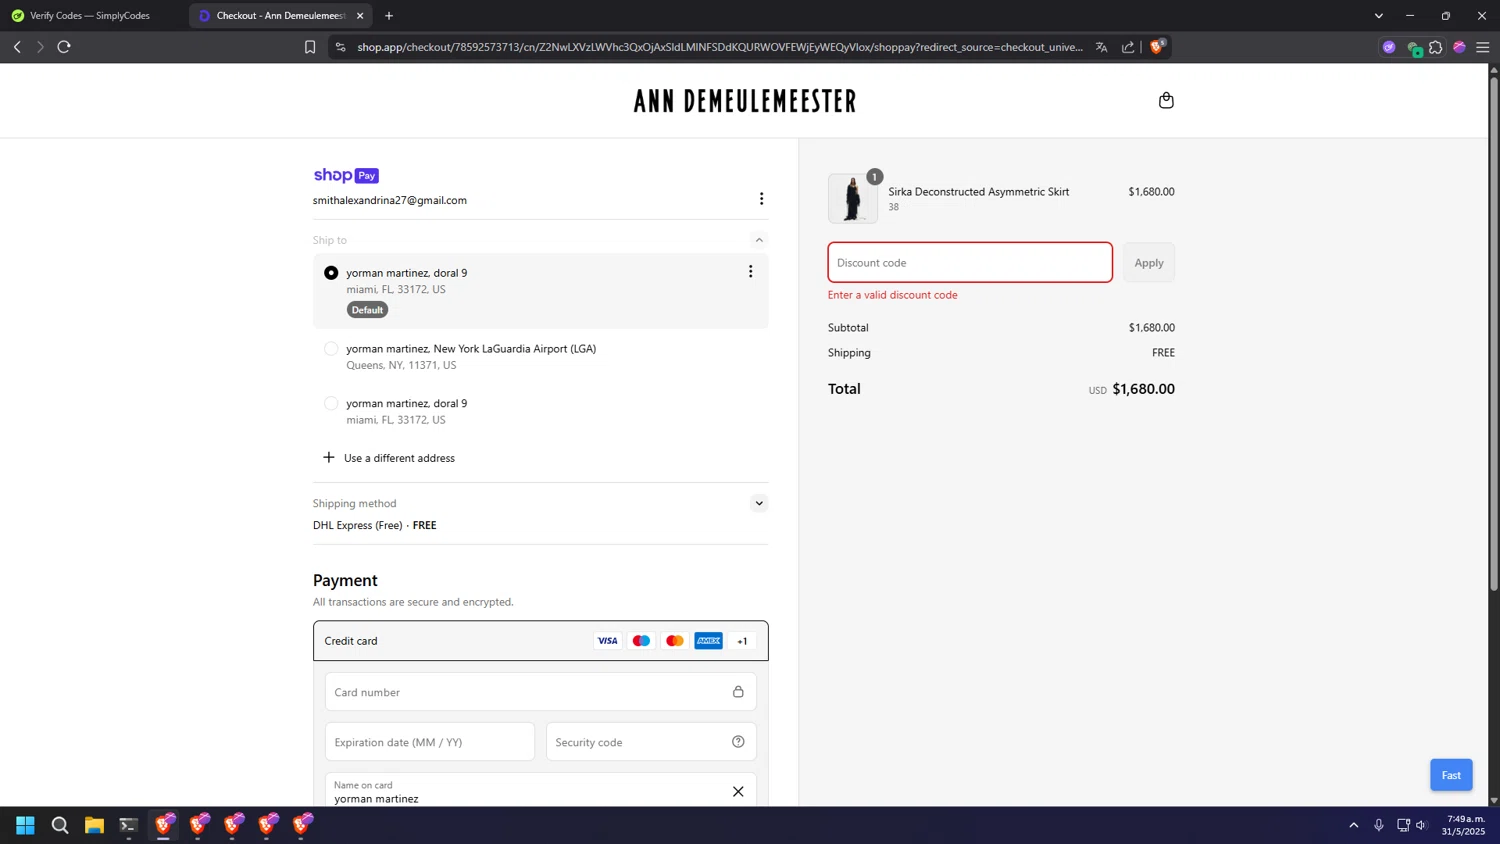Click the share page icon
This screenshot has height=844, width=1500.
pyautogui.click(x=1128, y=47)
